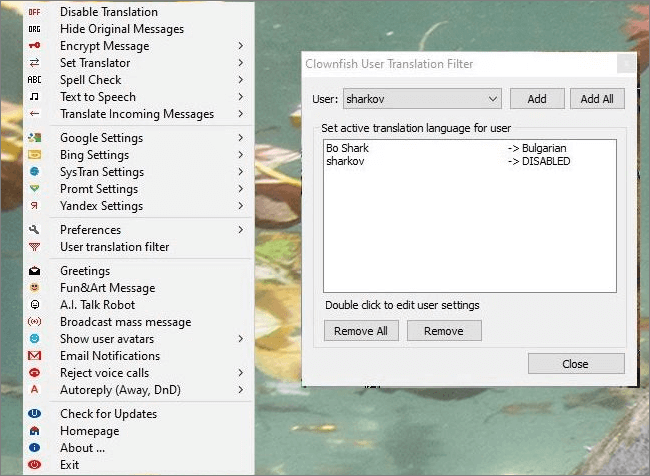This screenshot has width=650, height=476.
Task: Click the Add button
Action: pyautogui.click(x=537, y=99)
